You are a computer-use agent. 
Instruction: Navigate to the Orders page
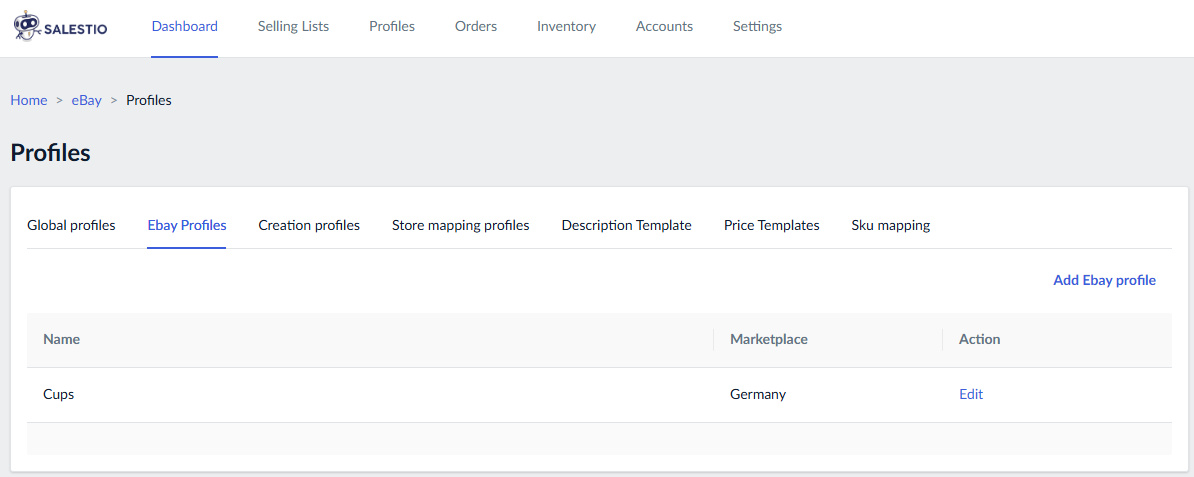(476, 27)
